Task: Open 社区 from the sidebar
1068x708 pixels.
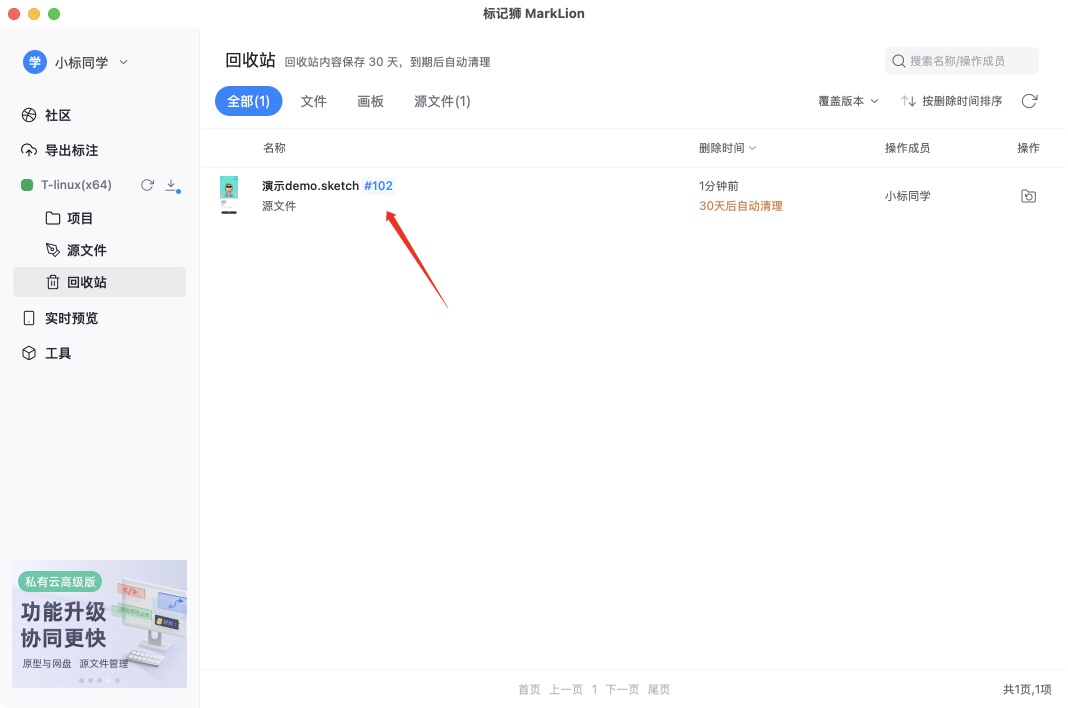Action: point(58,115)
